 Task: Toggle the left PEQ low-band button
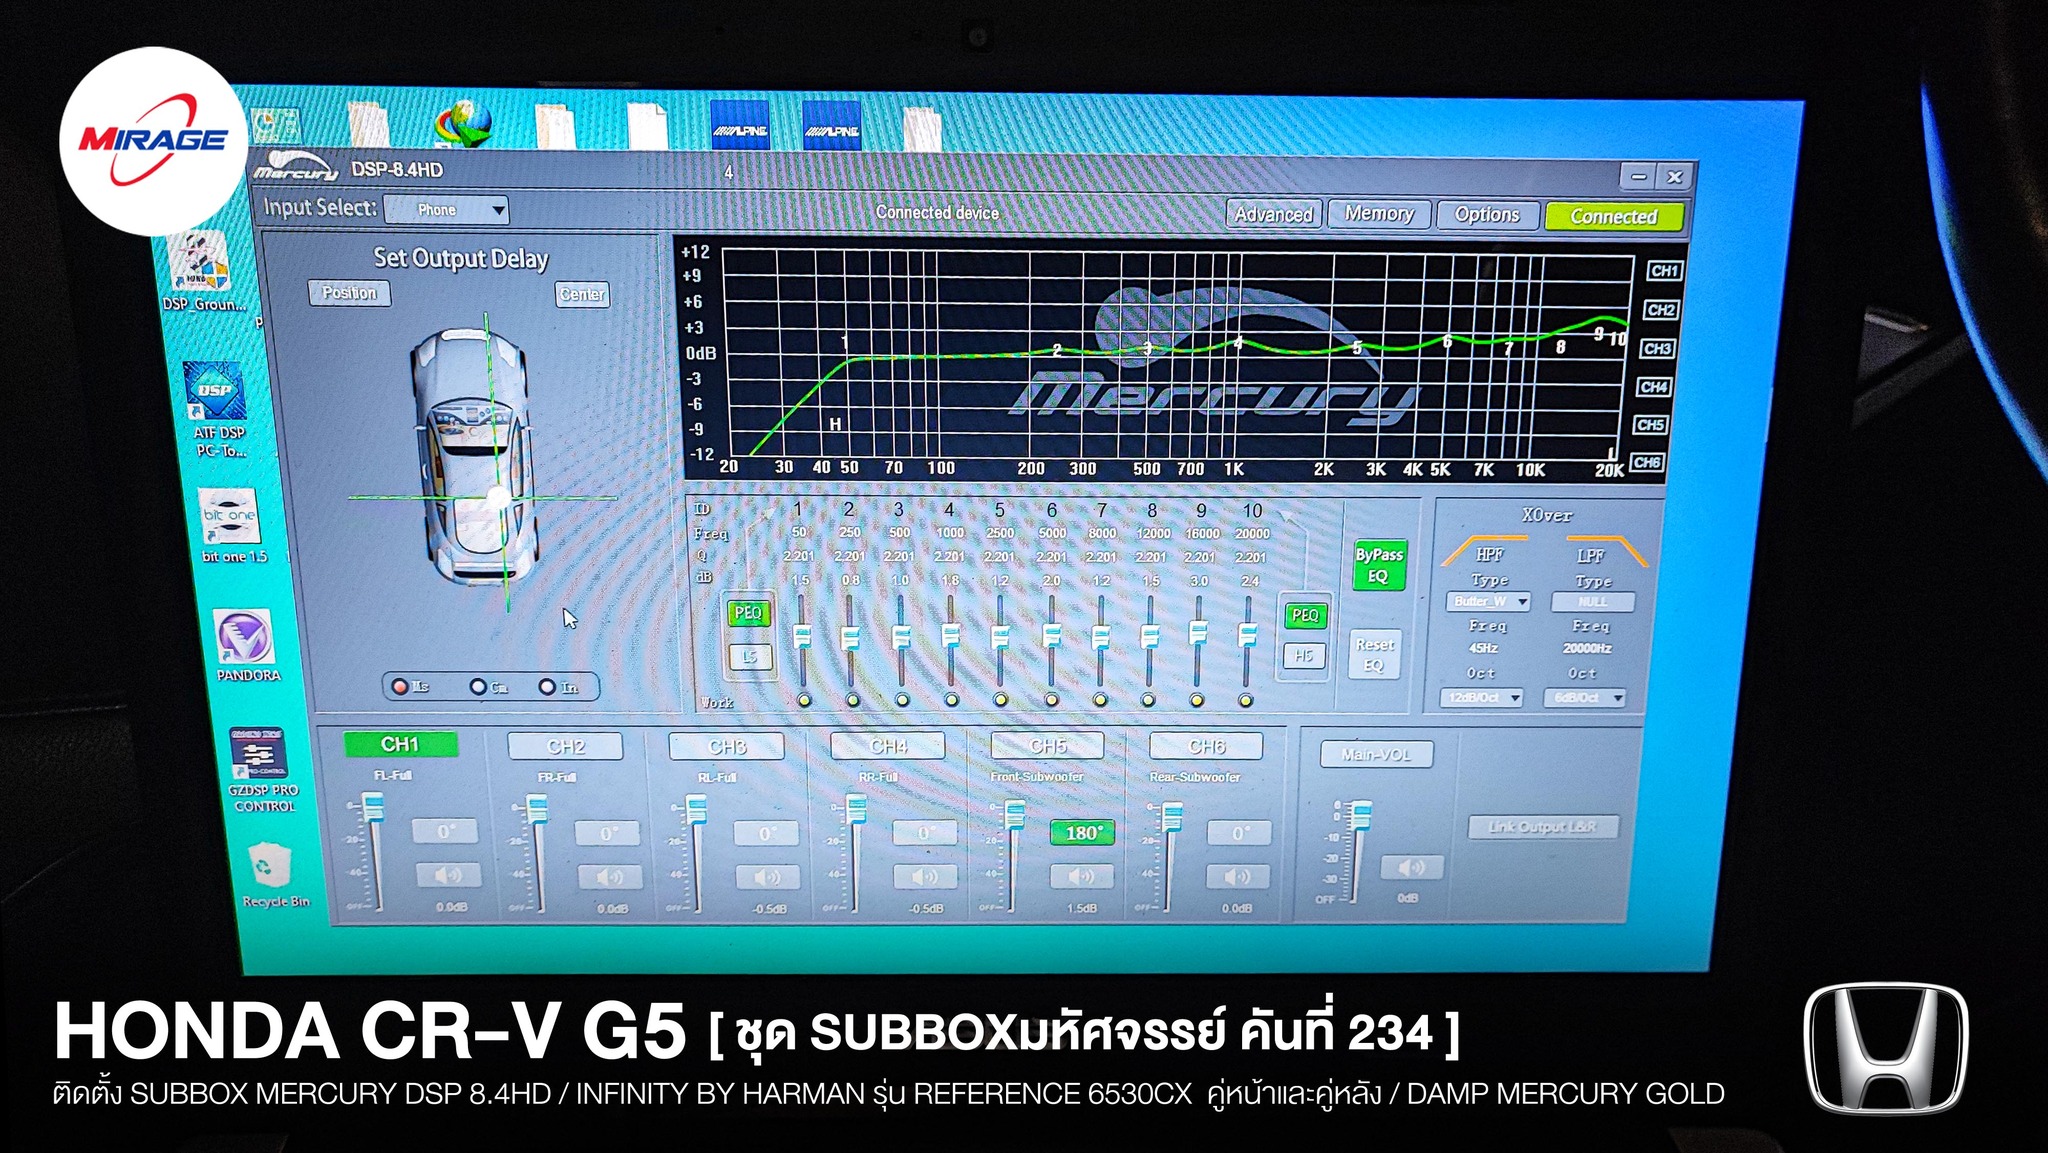pyautogui.click(x=748, y=613)
